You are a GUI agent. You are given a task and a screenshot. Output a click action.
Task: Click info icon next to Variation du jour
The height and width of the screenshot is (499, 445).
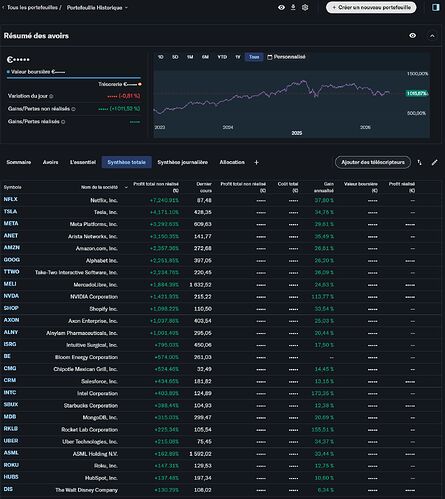[51, 96]
